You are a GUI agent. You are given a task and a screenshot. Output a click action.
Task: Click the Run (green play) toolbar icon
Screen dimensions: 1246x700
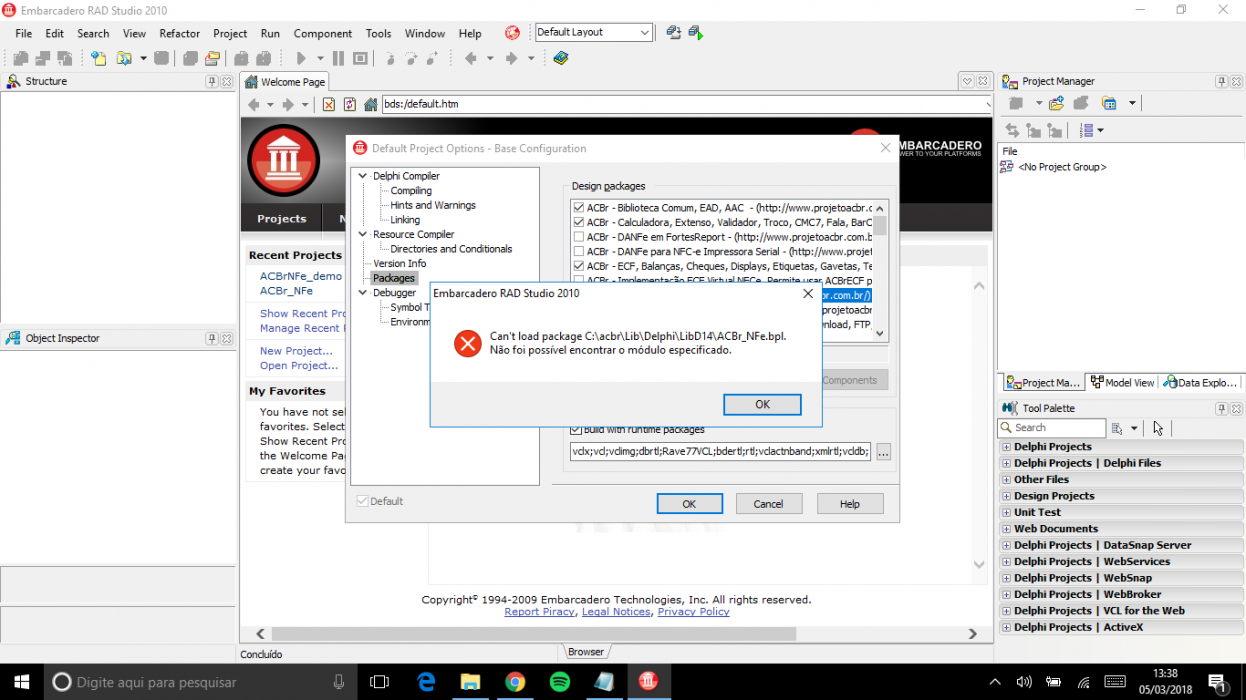tap(301, 59)
